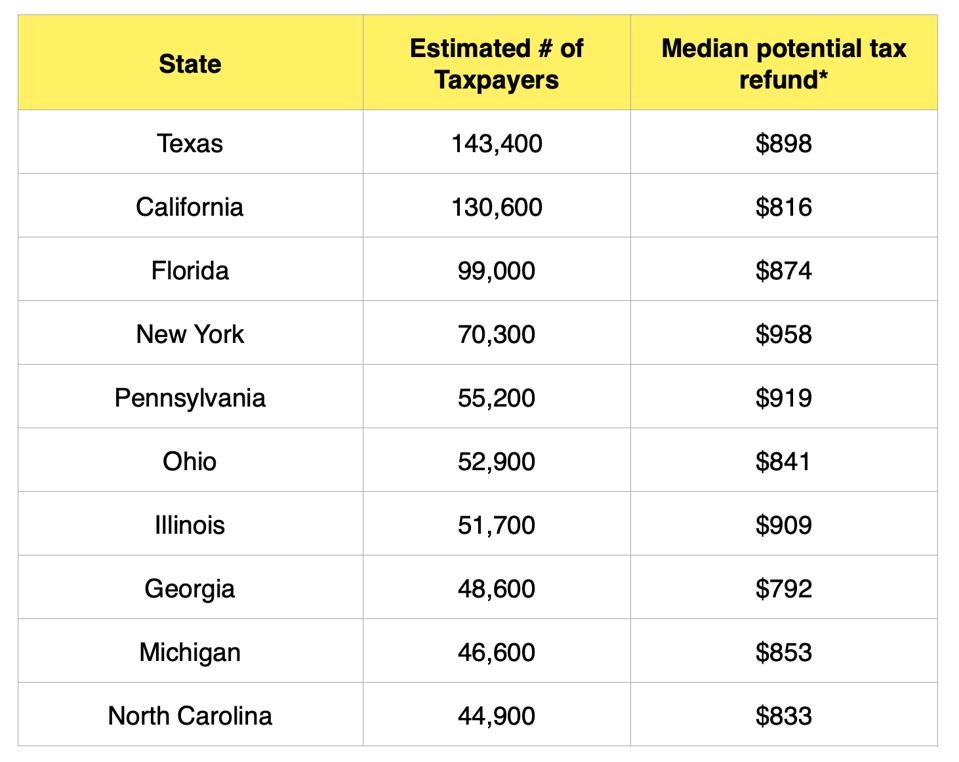Click the 44,900 taxpayers value
The image size is (959, 762).
496,716
